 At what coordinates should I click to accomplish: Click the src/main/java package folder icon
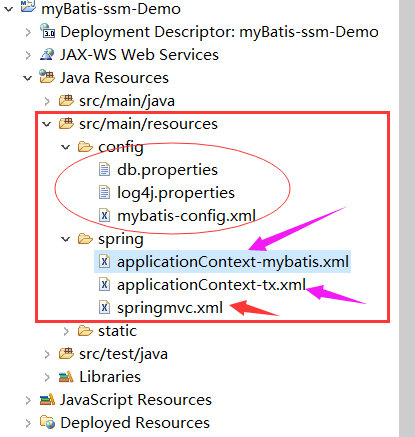click(x=66, y=100)
